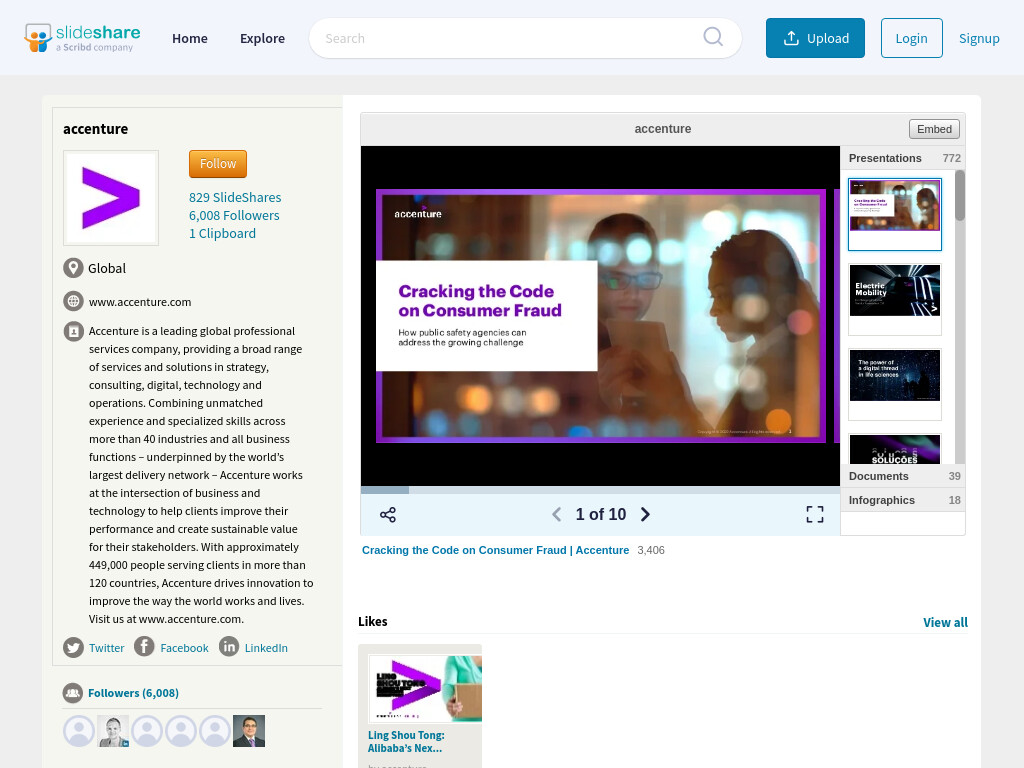1024x768 pixels.
Task: Open the third follower default avatar
Action: tap(147, 731)
